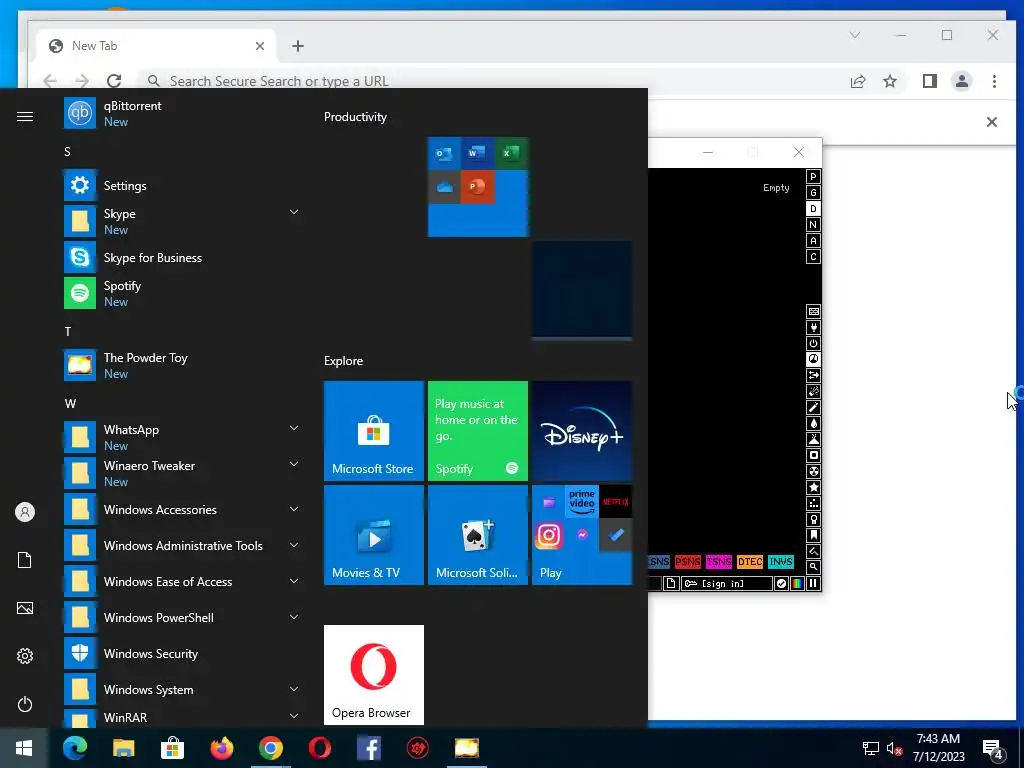Open the Disney+ tile

(582, 431)
